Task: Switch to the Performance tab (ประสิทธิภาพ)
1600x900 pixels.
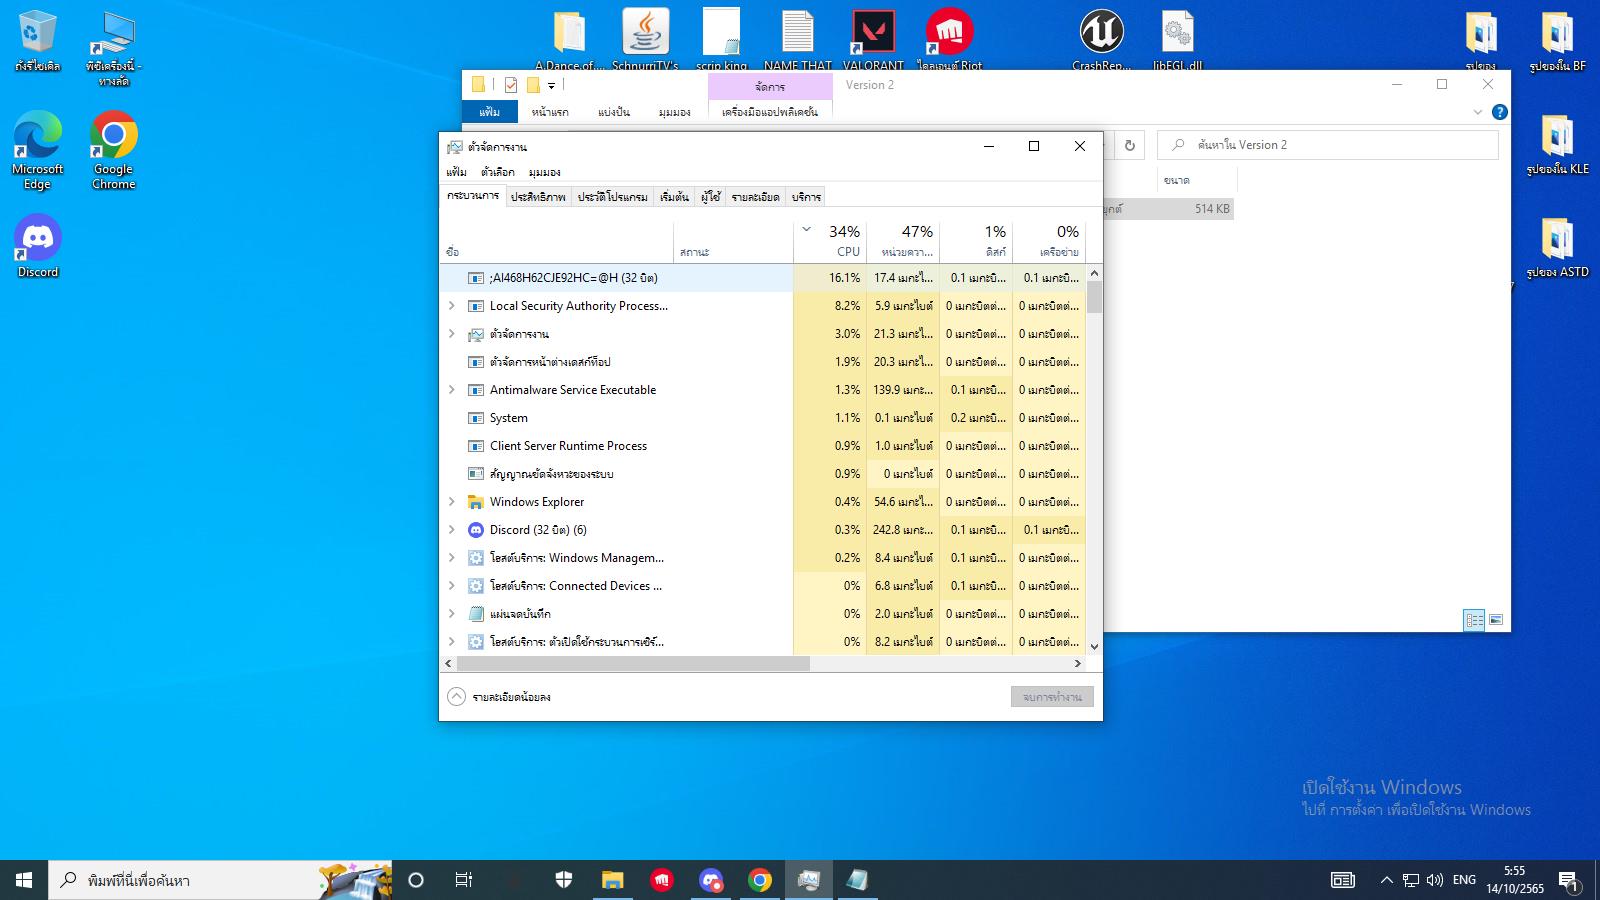Action: point(538,197)
